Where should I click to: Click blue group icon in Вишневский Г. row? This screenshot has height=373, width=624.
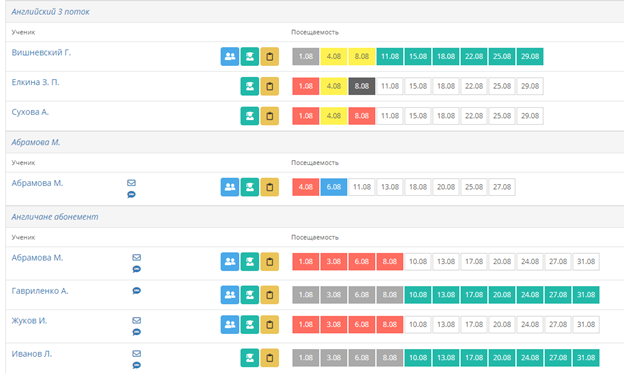[x=230, y=57]
